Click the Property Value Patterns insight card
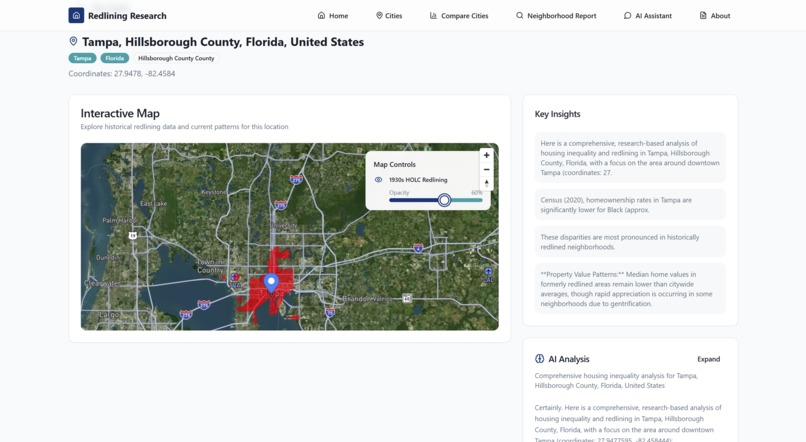This screenshot has height=442, width=806. click(x=630, y=289)
